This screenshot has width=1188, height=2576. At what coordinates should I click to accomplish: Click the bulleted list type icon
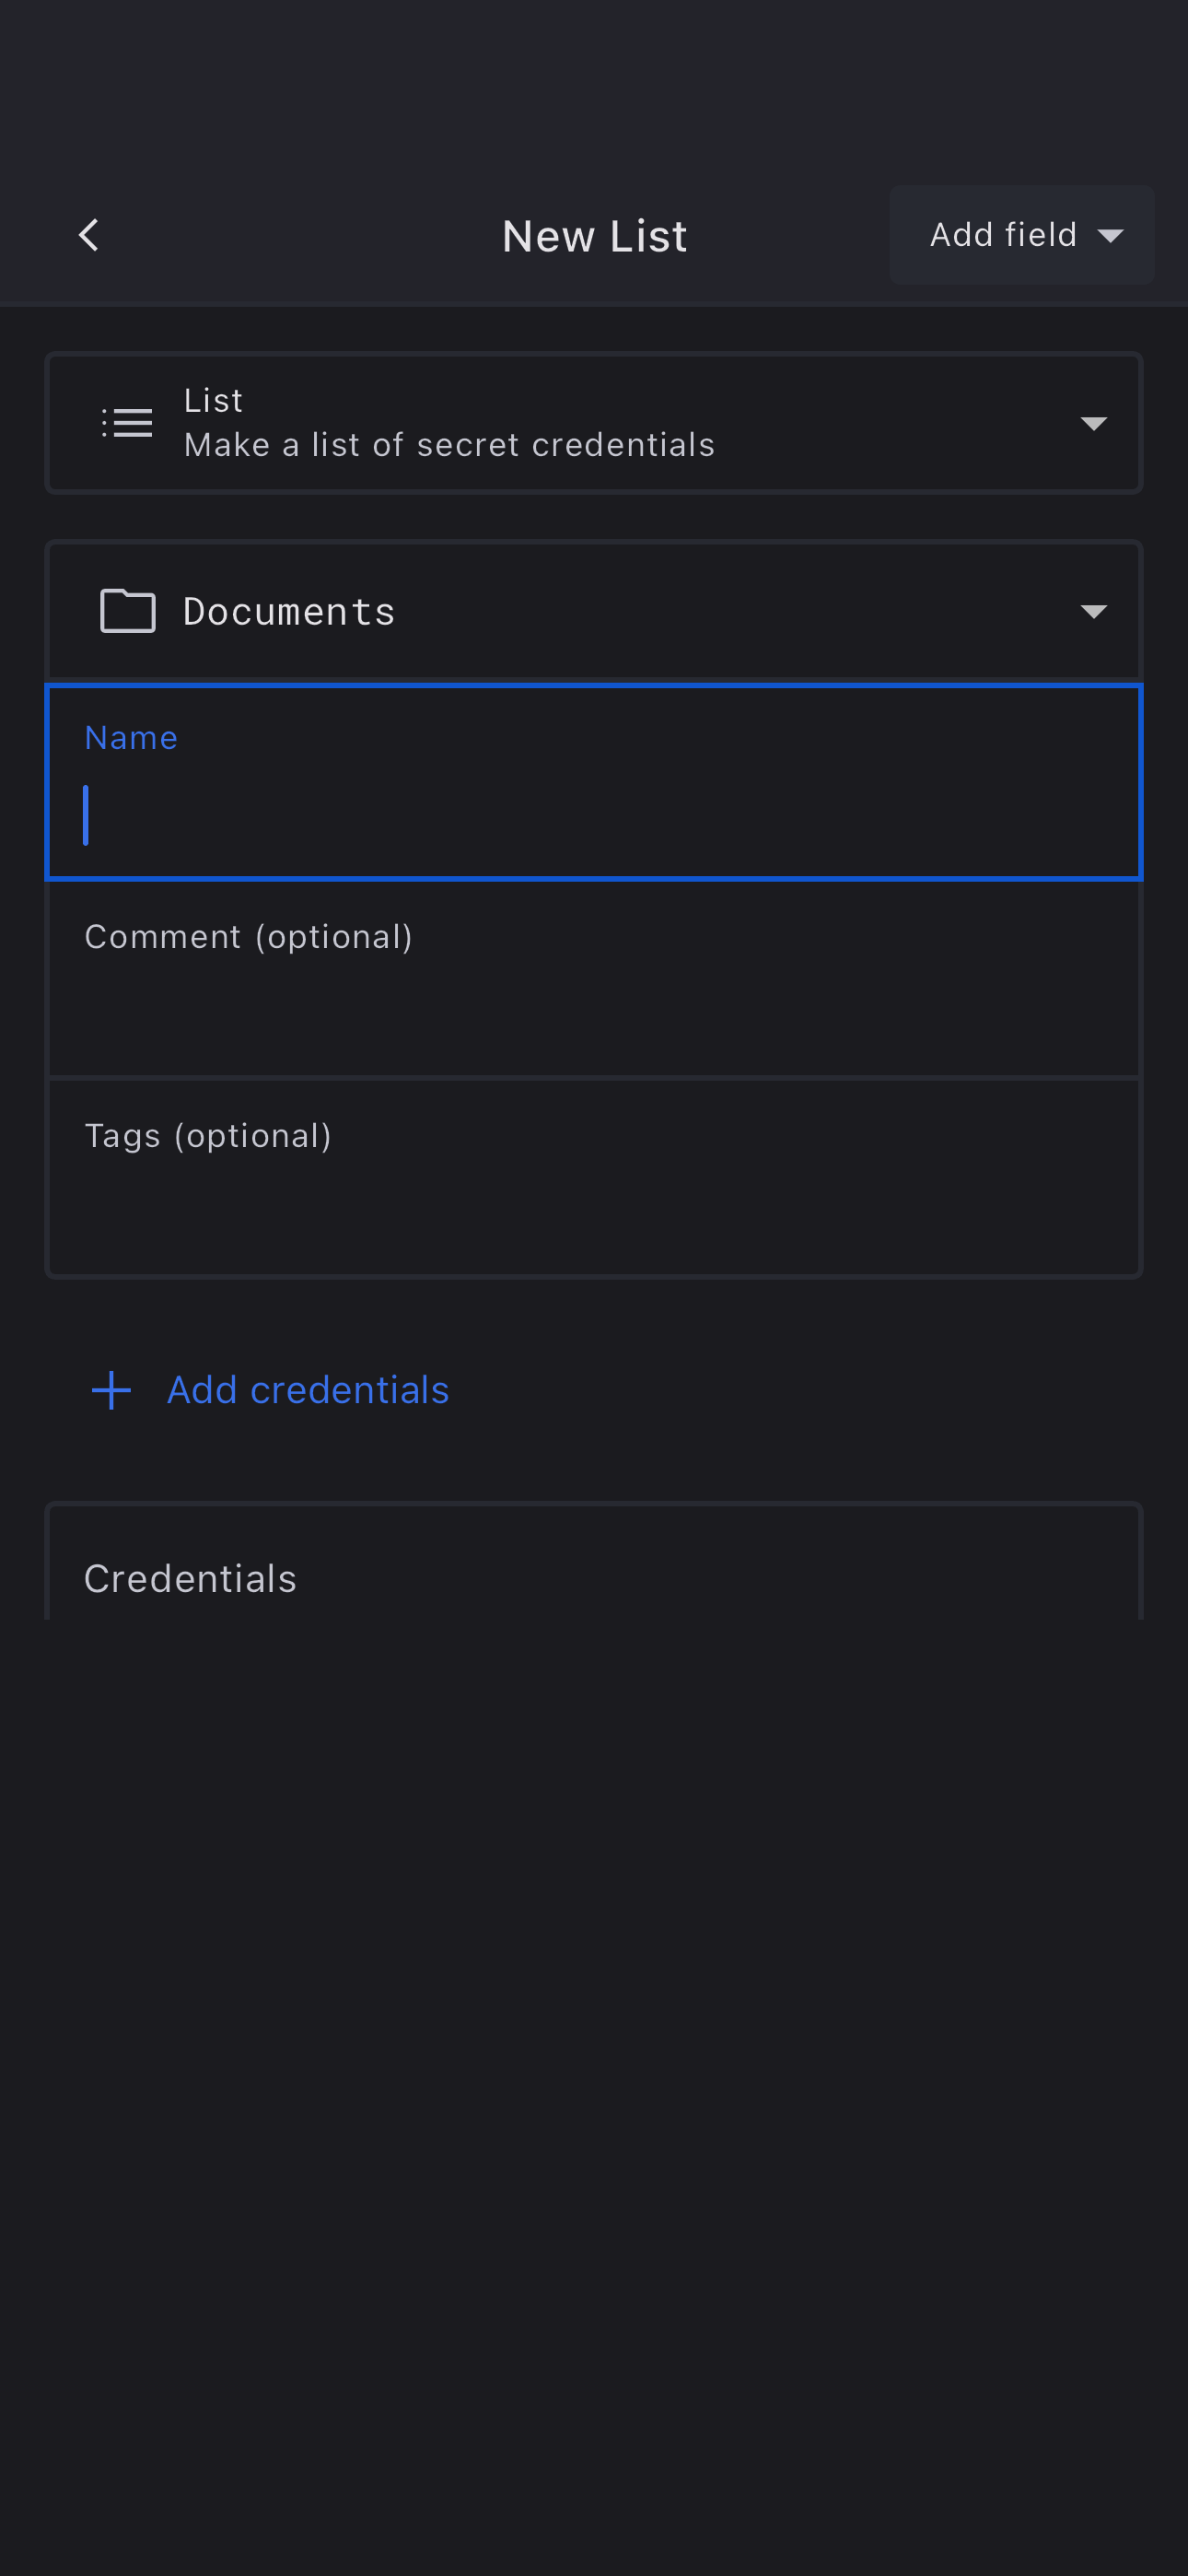click(127, 423)
